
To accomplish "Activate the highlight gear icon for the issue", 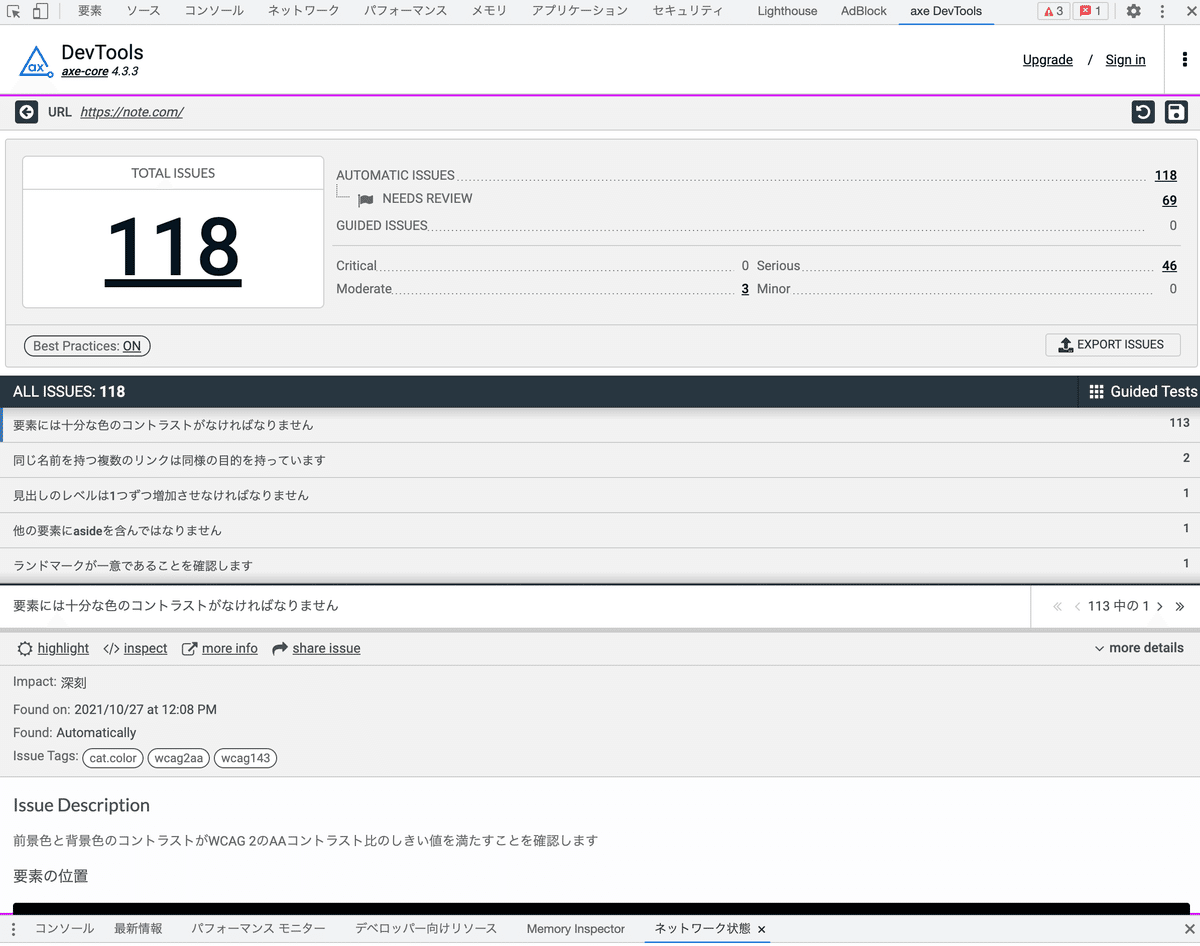I will point(25,648).
